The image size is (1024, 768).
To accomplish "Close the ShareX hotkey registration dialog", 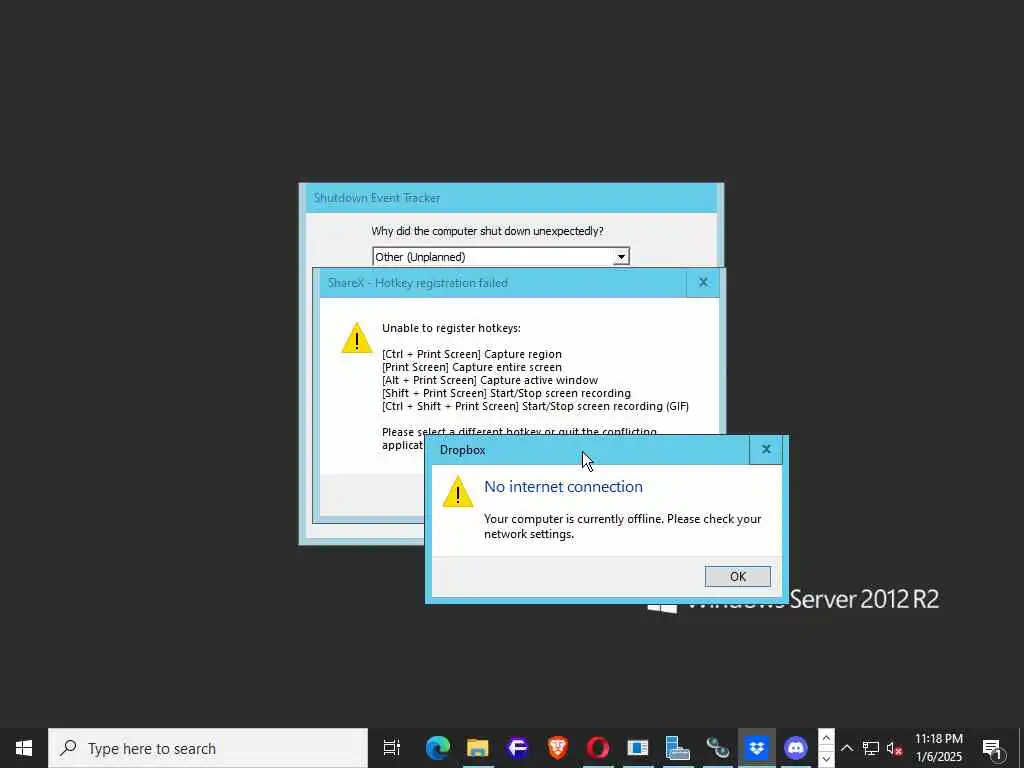I will pos(703,282).
